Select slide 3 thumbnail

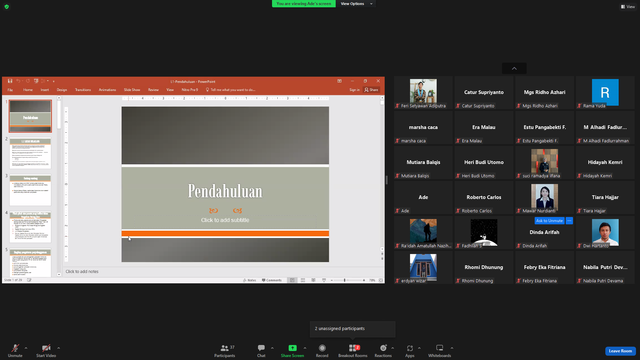(x=30, y=190)
